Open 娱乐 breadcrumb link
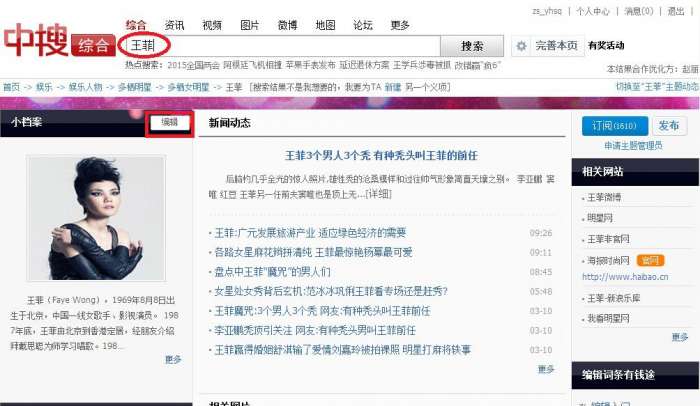This screenshot has height=406, width=700. point(44,87)
